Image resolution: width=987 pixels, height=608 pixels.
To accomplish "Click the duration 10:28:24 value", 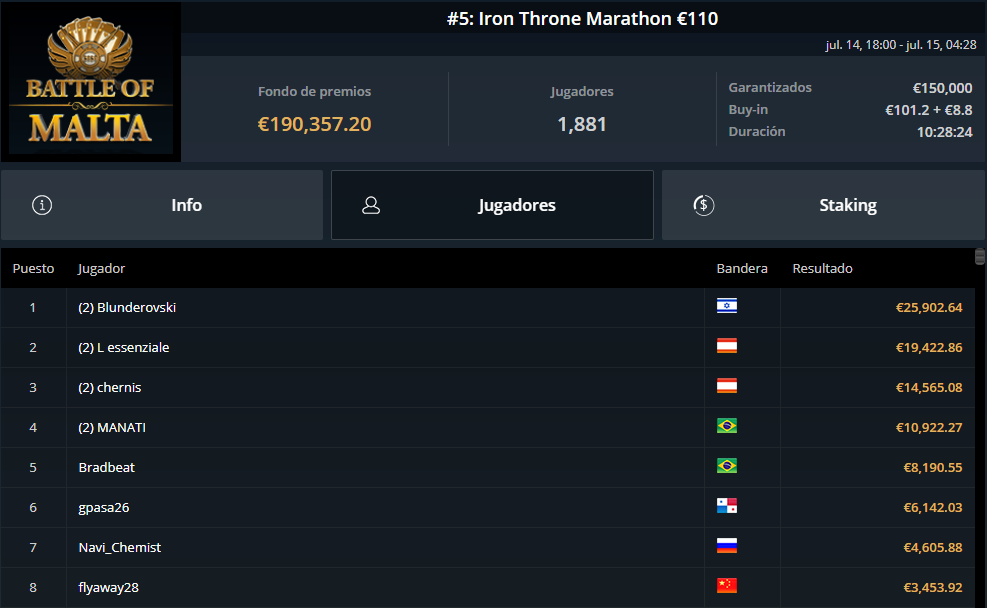I will point(944,132).
